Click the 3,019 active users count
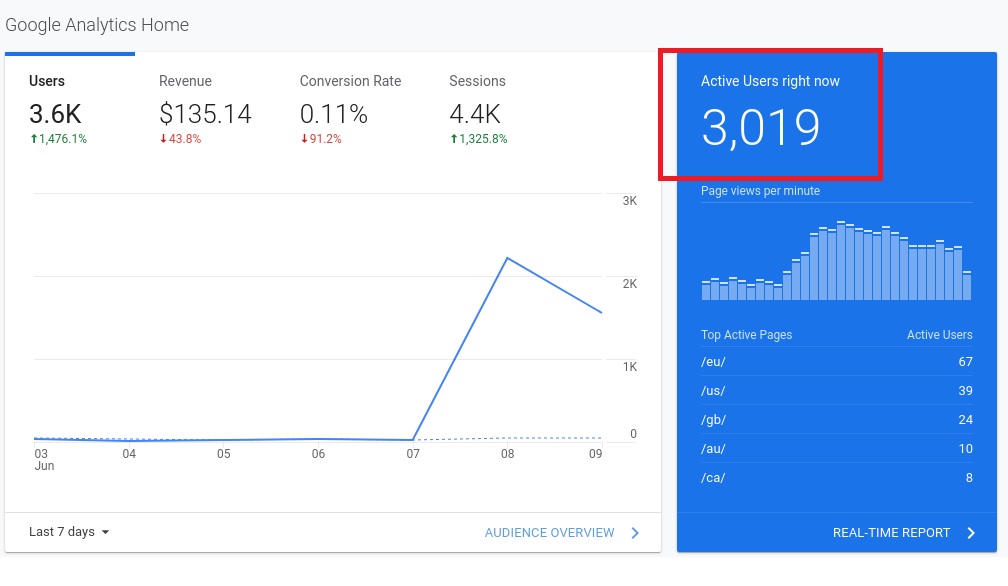Image resolution: width=1008 pixels, height=586 pixels. click(760, 128)
